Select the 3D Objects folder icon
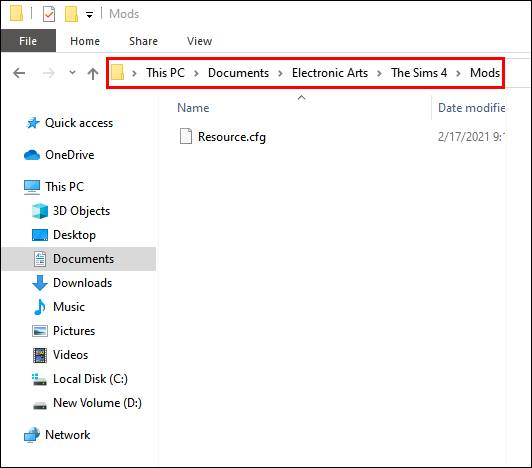 [40, 211]
